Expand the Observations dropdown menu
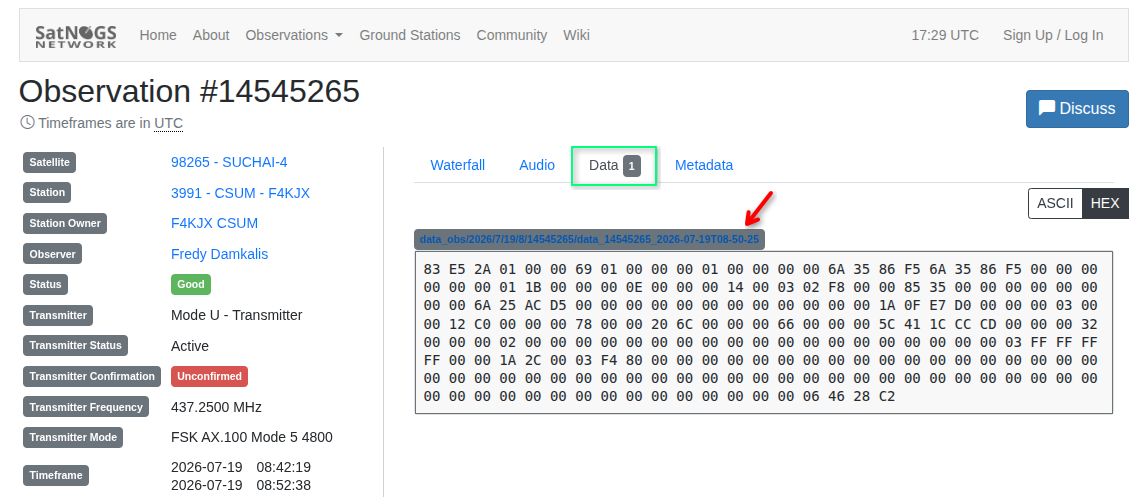Screen dimensions: 1136x497 pos(294,35)
